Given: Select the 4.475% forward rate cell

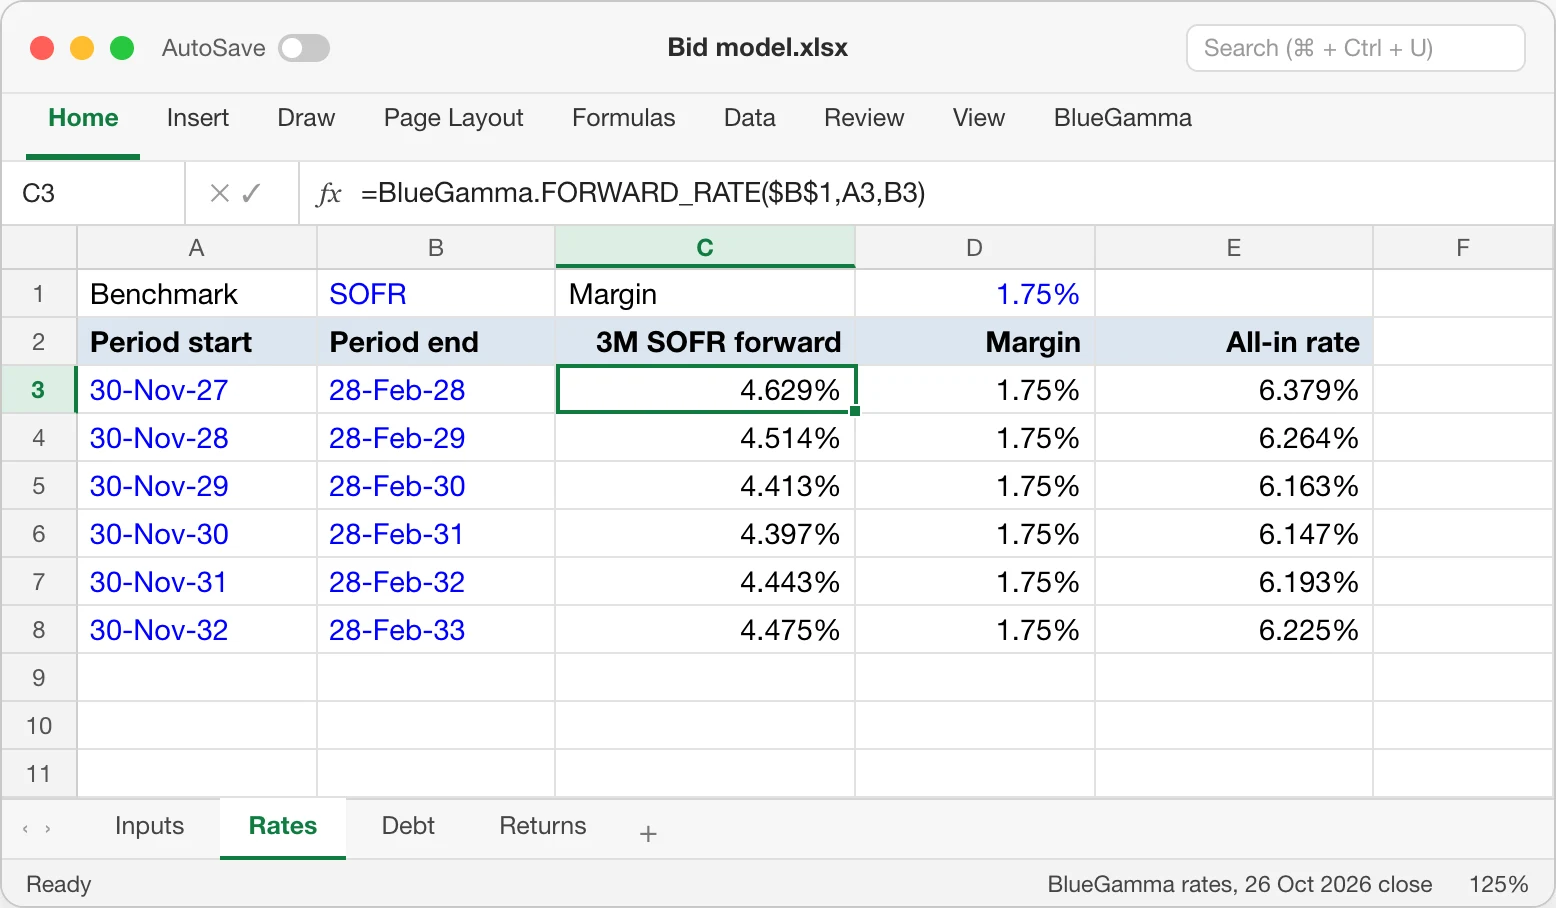Looking at the screenshot, I should point(705,630).
